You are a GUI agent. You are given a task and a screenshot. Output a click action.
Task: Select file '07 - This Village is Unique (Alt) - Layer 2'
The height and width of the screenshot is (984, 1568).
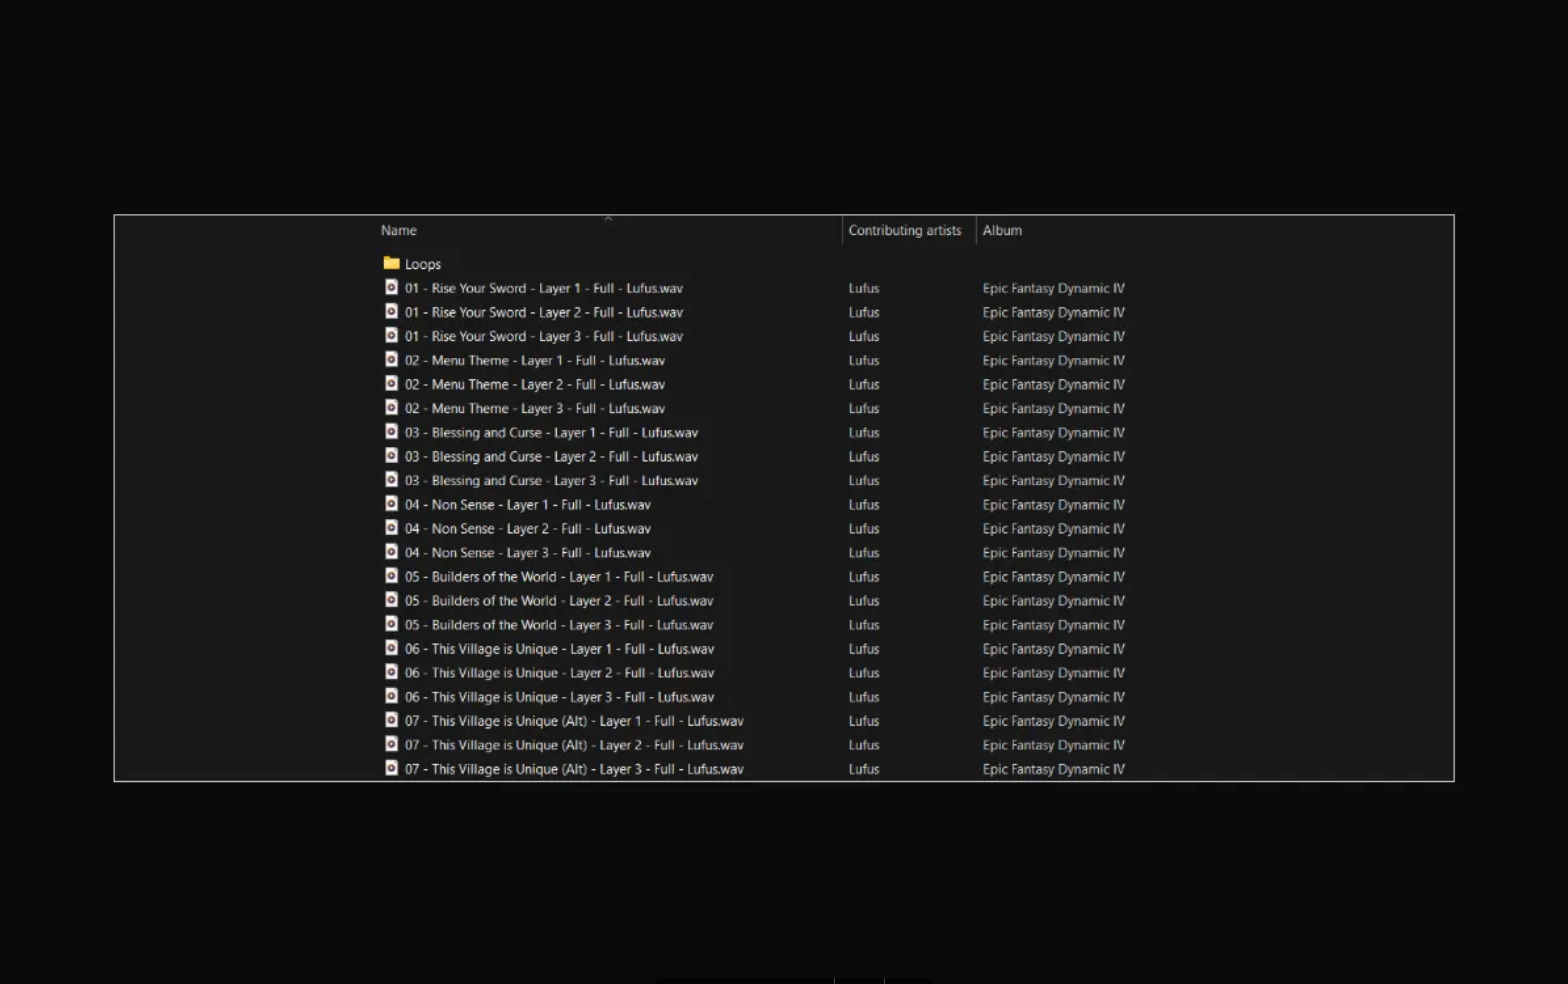[x=574, y=744]
